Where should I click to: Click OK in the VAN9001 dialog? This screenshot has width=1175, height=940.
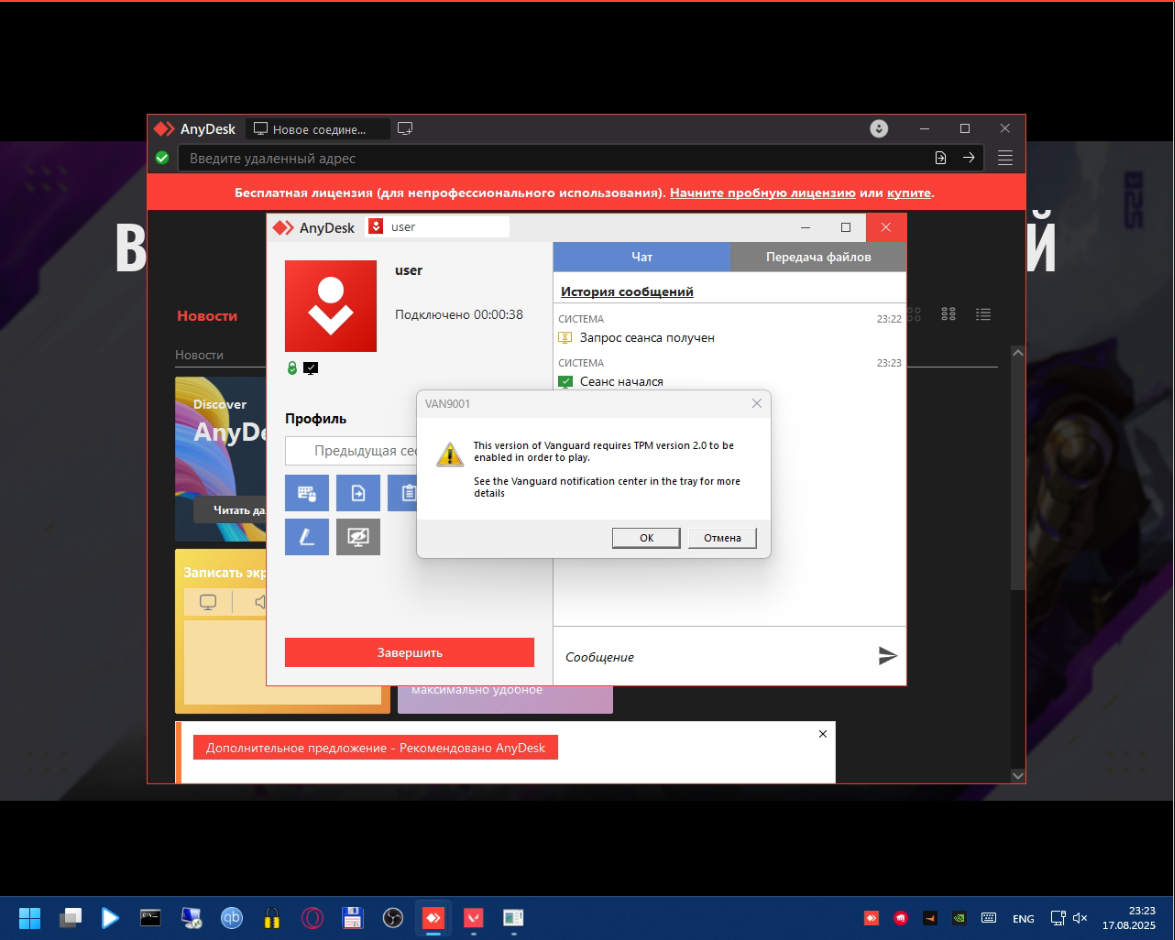(646, 537)
